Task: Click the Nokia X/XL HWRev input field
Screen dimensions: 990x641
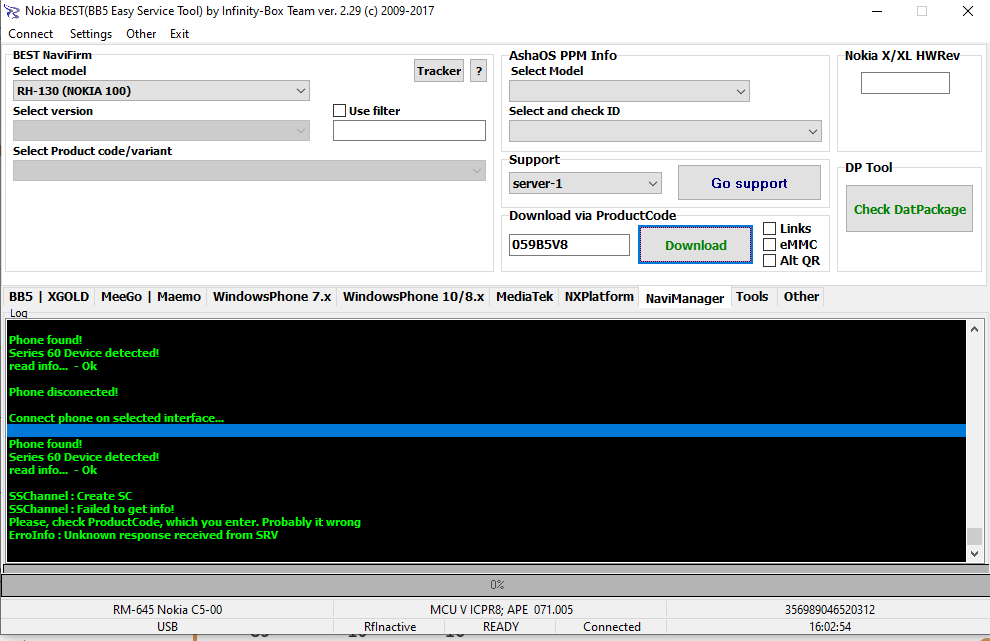Action: click(905, 83)
